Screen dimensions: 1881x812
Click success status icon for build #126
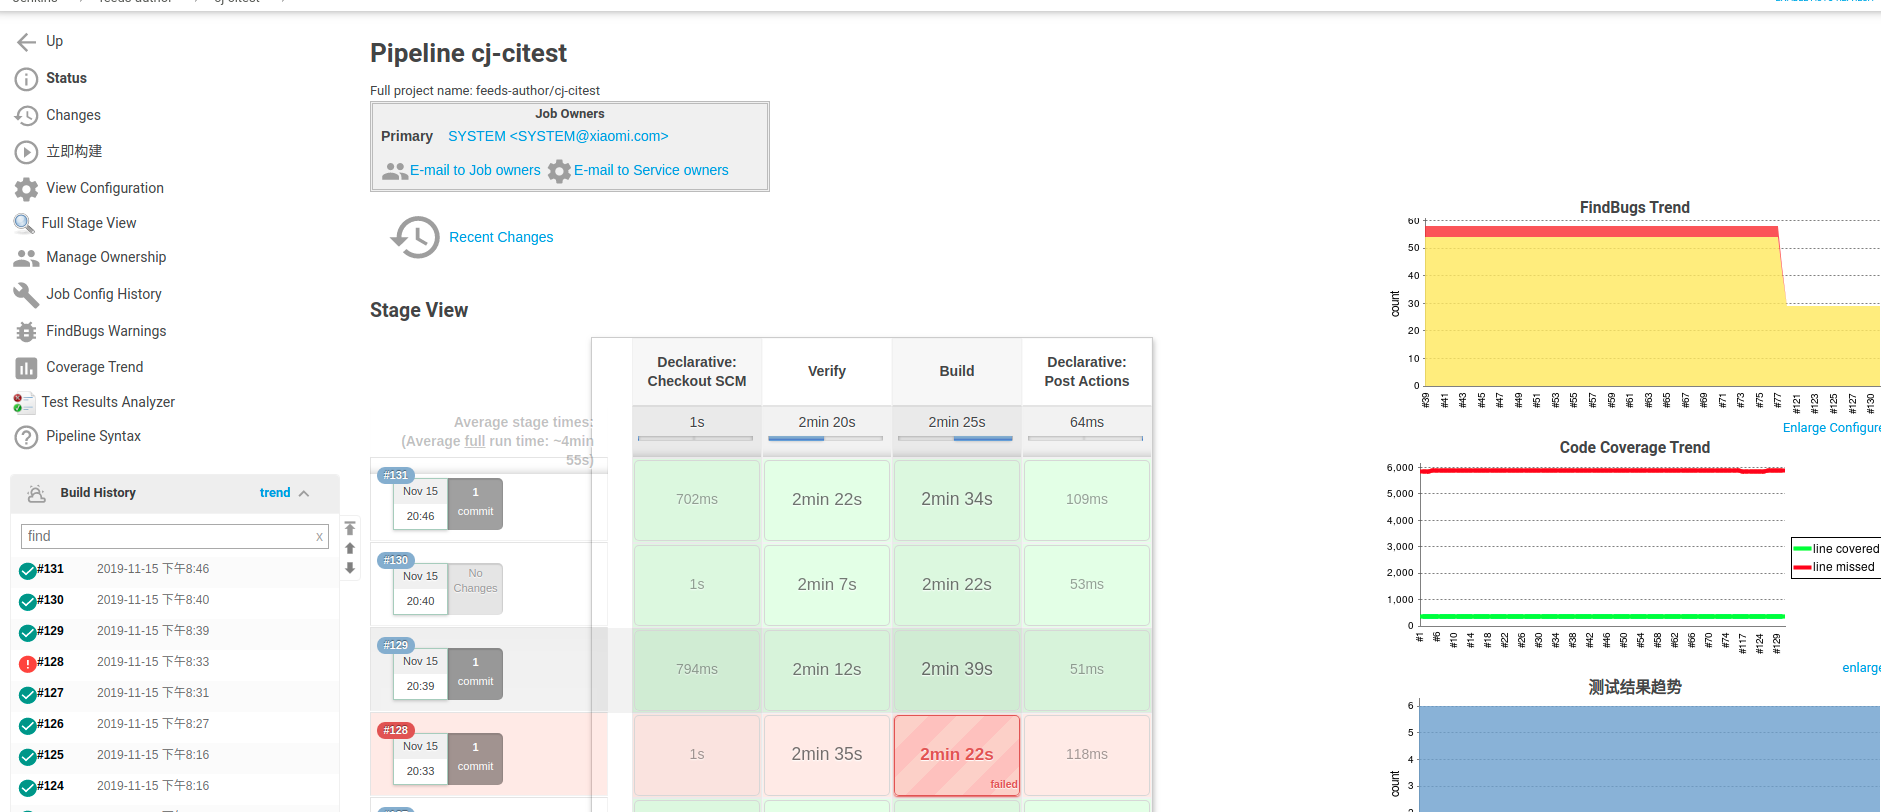coord(28,726)
